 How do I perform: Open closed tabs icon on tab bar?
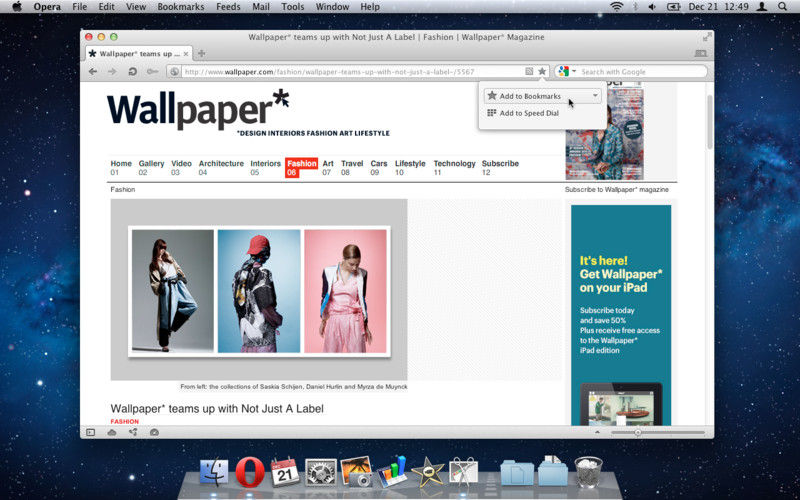pyautogui.click(x=701, y=54)
